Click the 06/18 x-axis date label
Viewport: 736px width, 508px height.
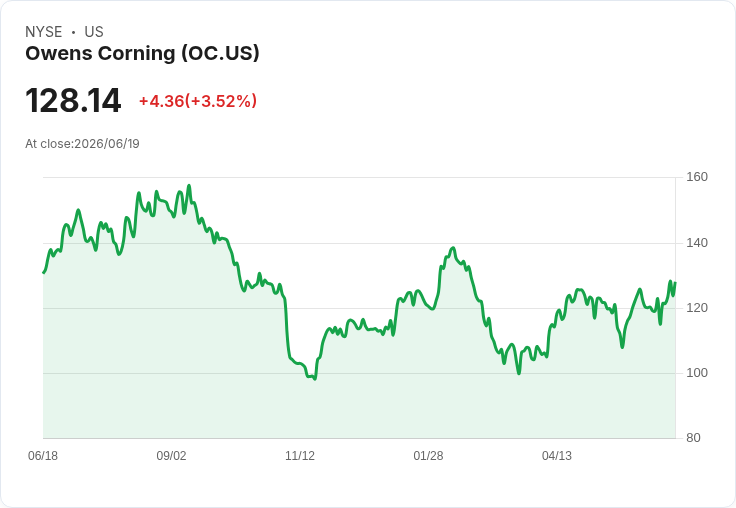click(43, 456)
